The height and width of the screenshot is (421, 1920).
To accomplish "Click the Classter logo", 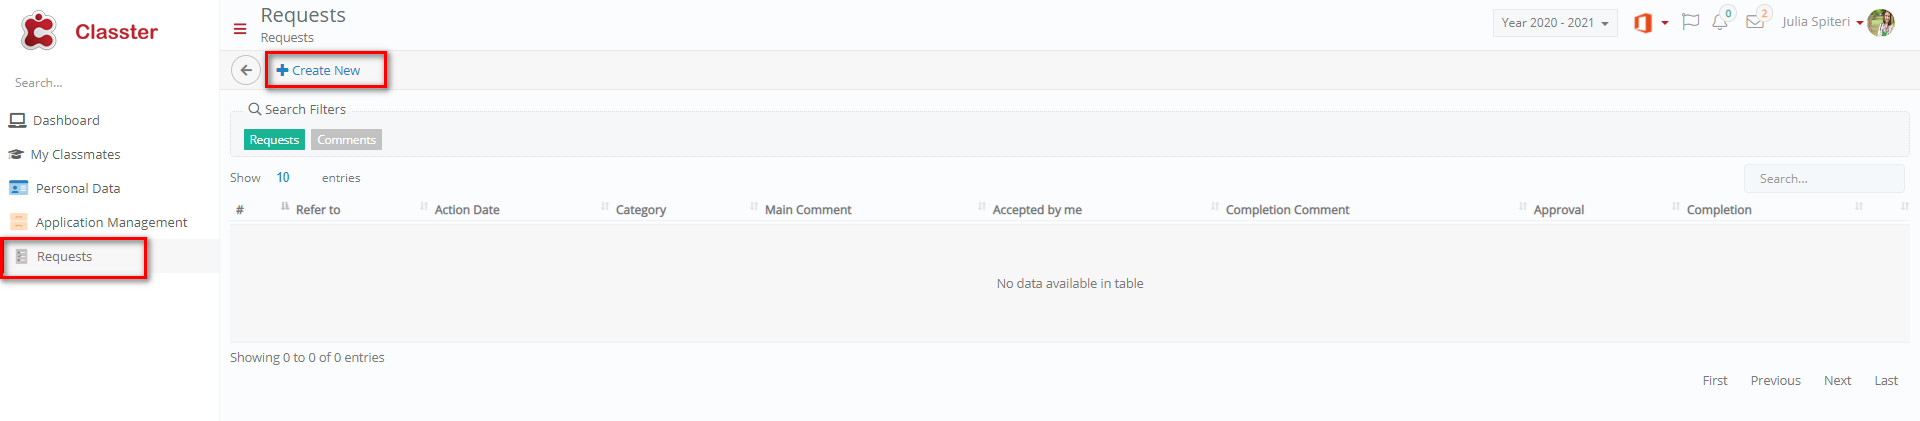I will [90, 31].
